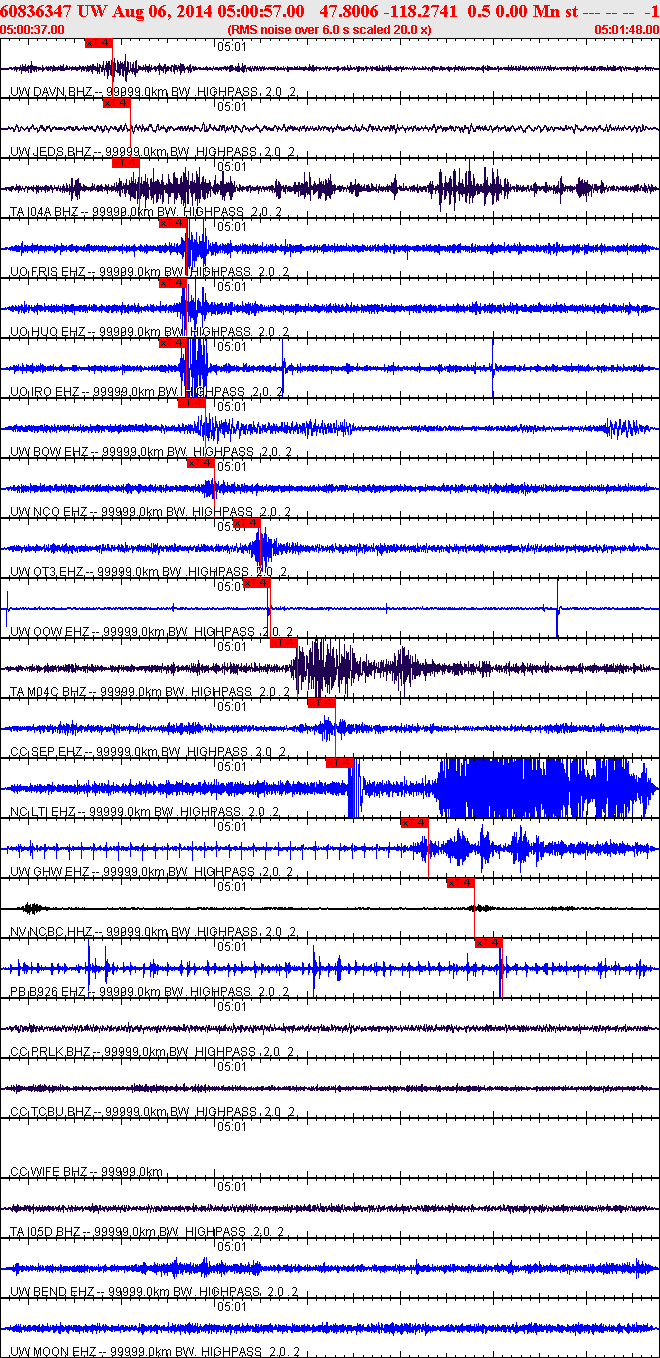Click the red pick flag on TA I04A trace

pyautogui.click(x=126, y=163)
